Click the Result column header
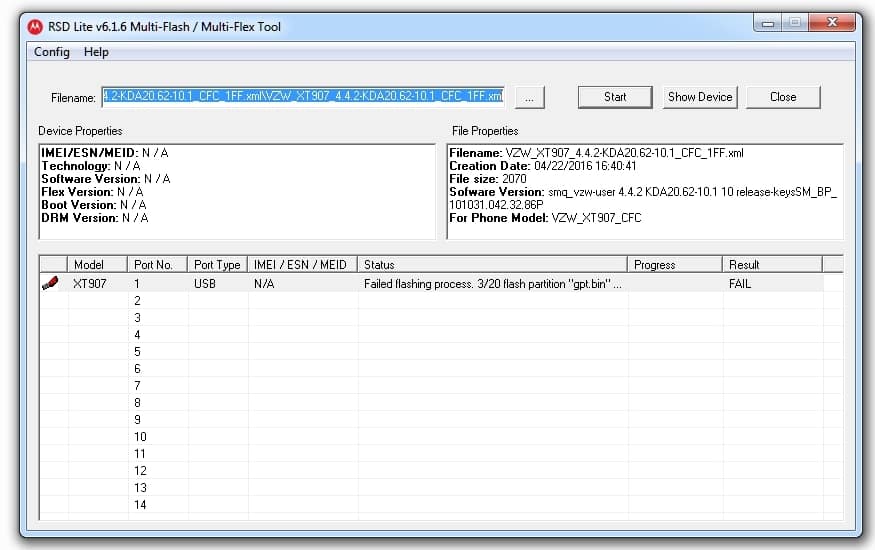This screenshot has width=875, height=550. 772,264
